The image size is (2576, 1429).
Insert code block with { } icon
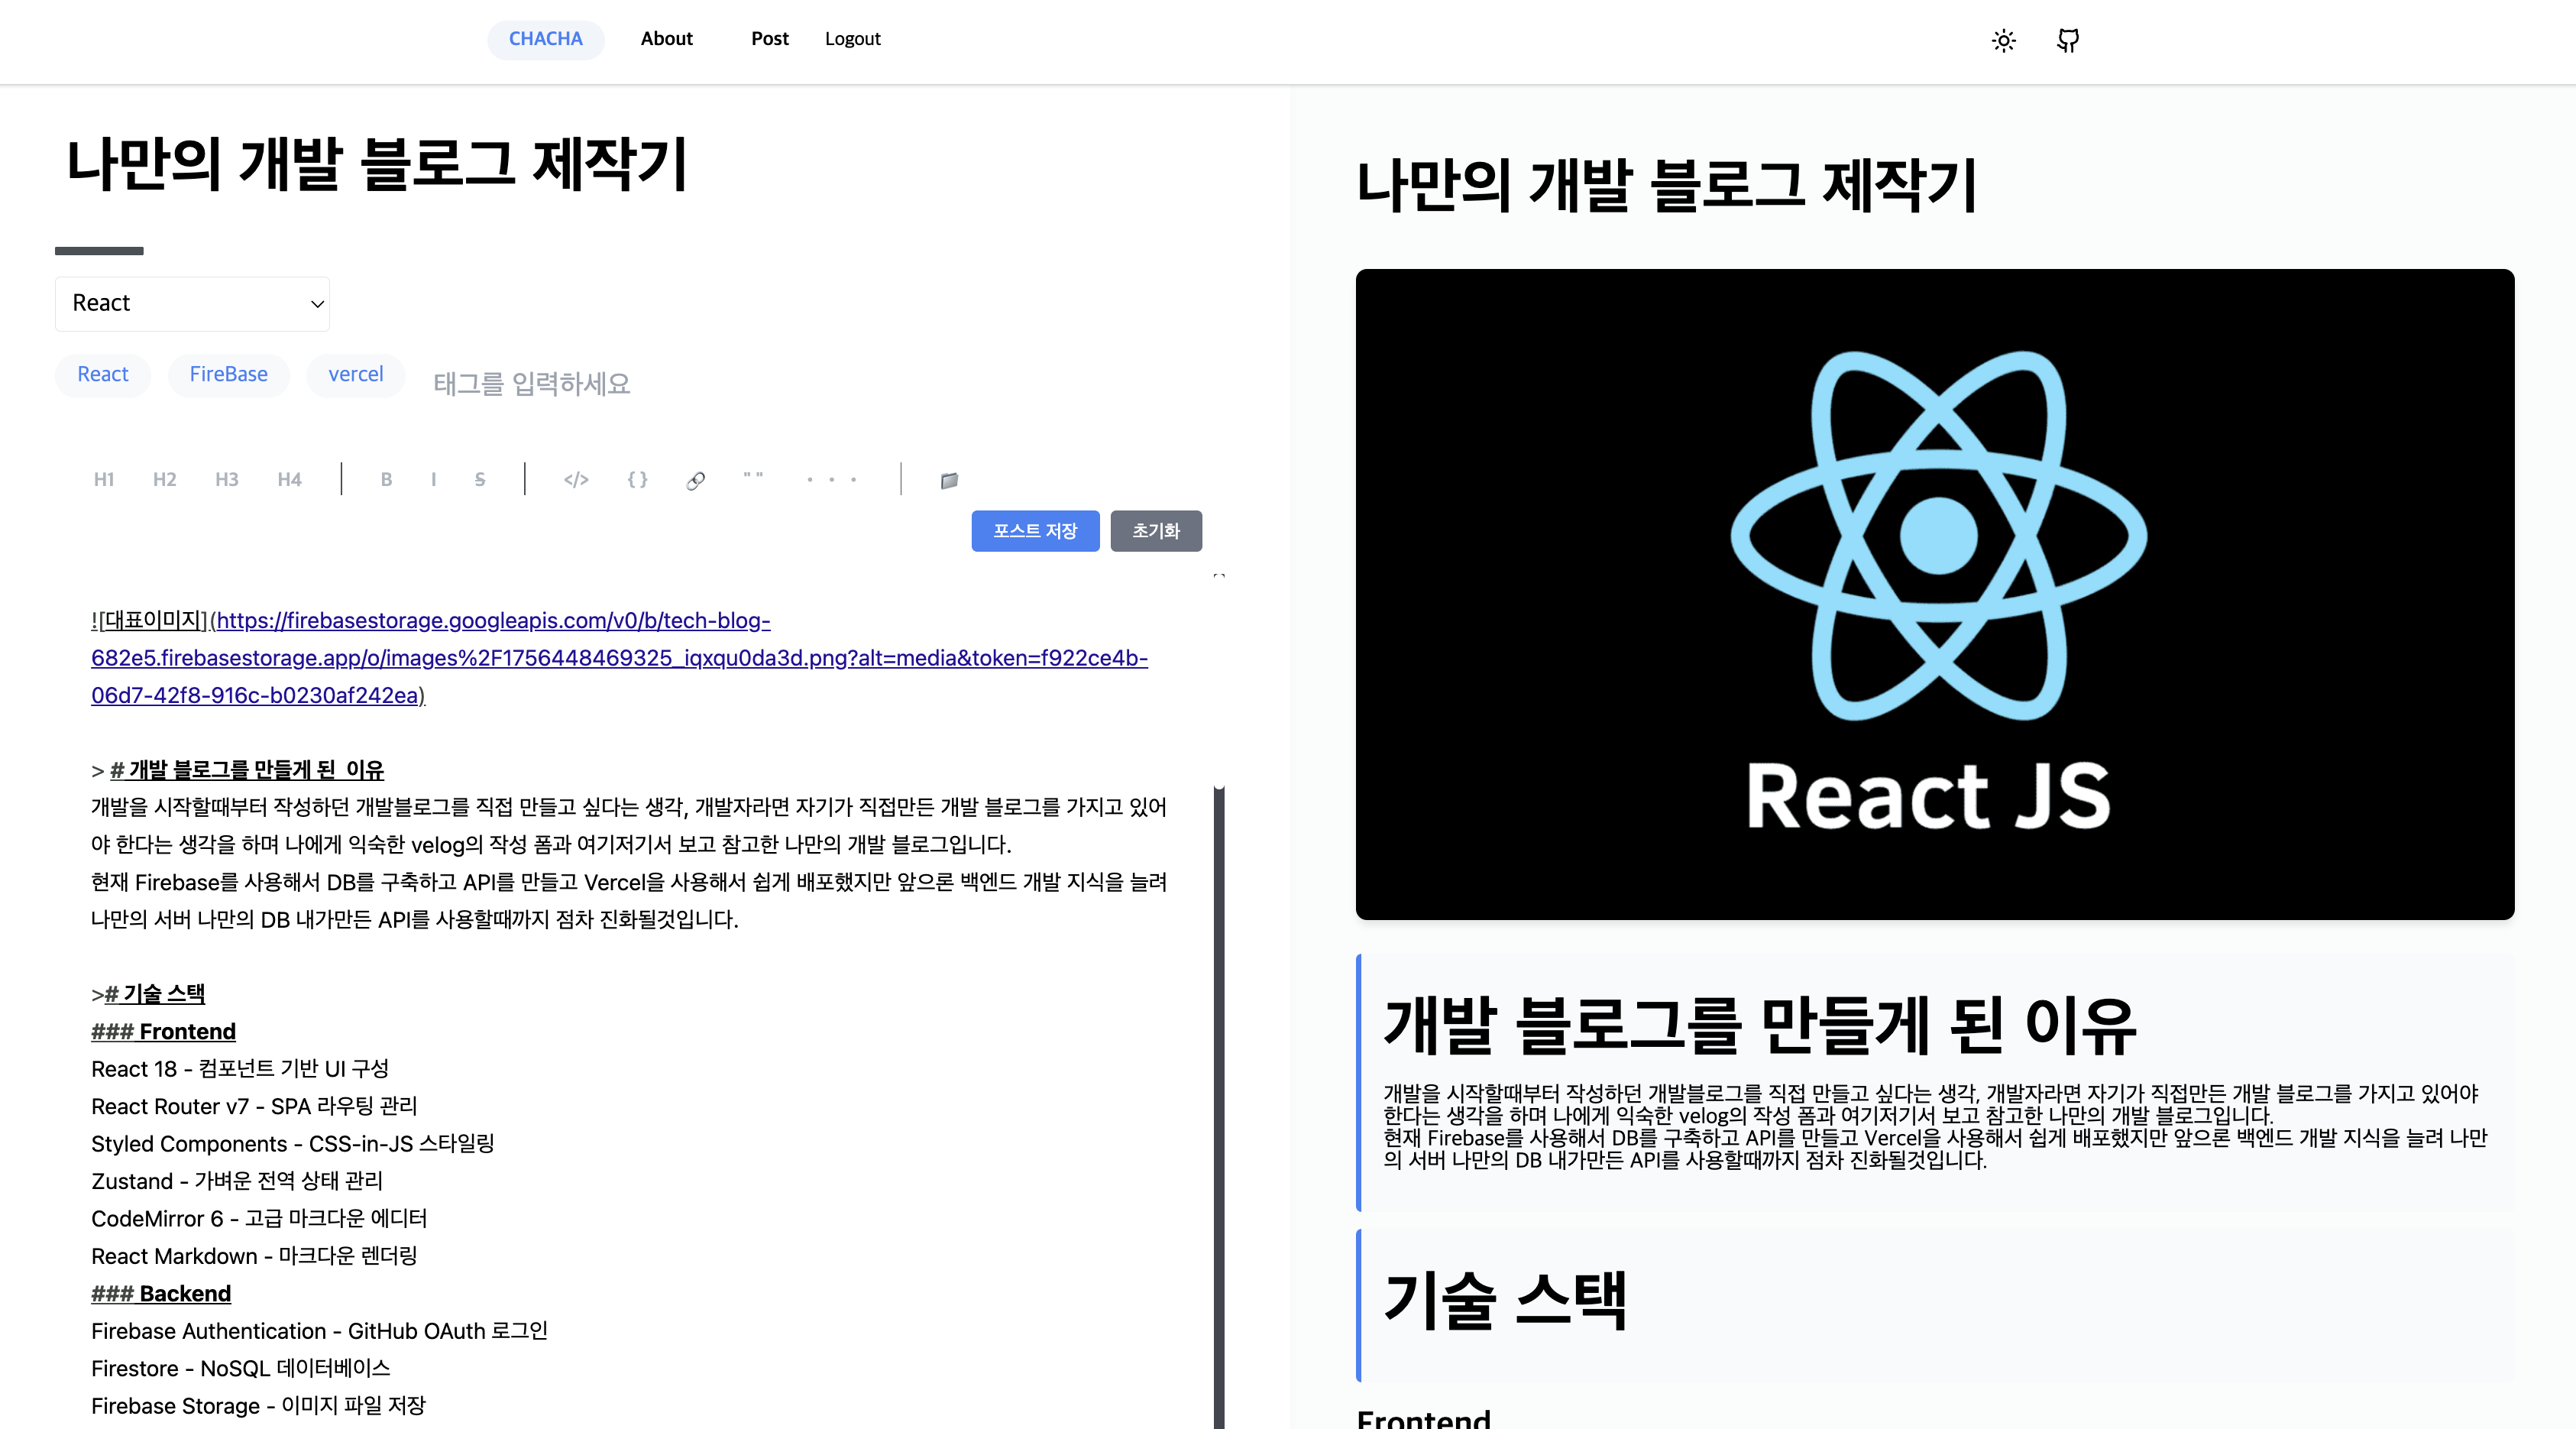[x=637, y=479]
